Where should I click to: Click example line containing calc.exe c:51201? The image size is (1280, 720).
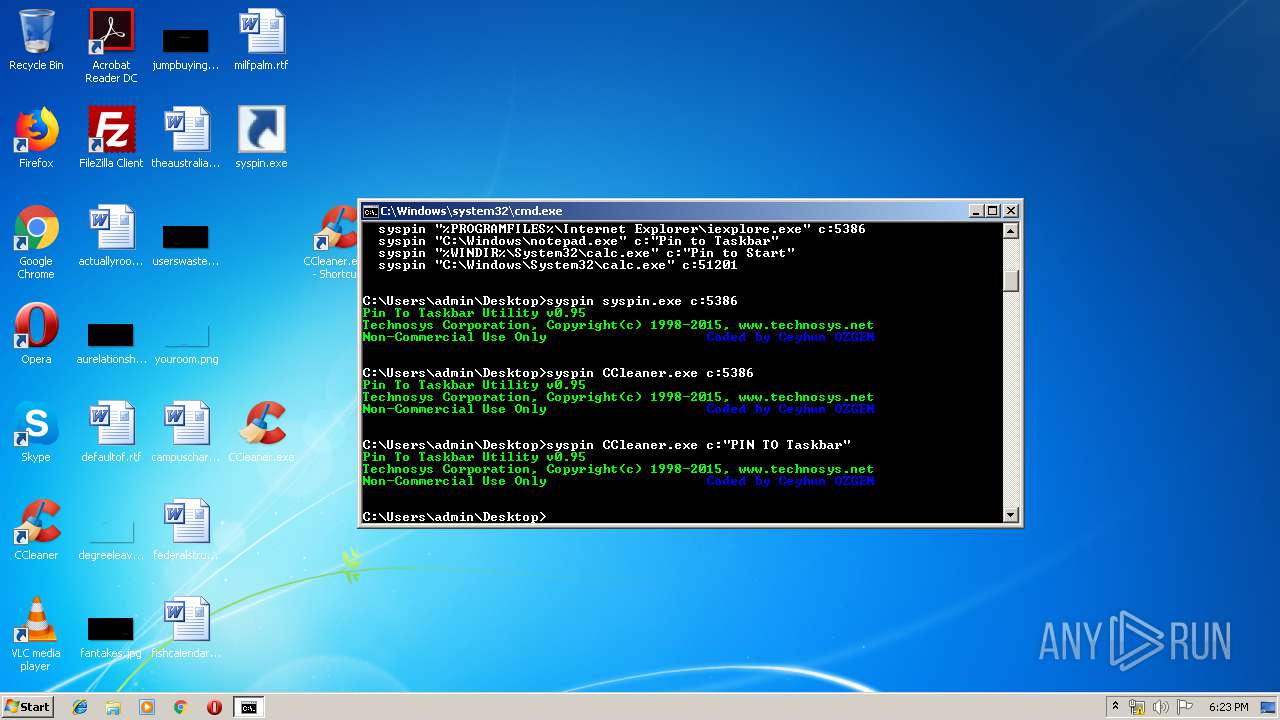coord(558,265)
